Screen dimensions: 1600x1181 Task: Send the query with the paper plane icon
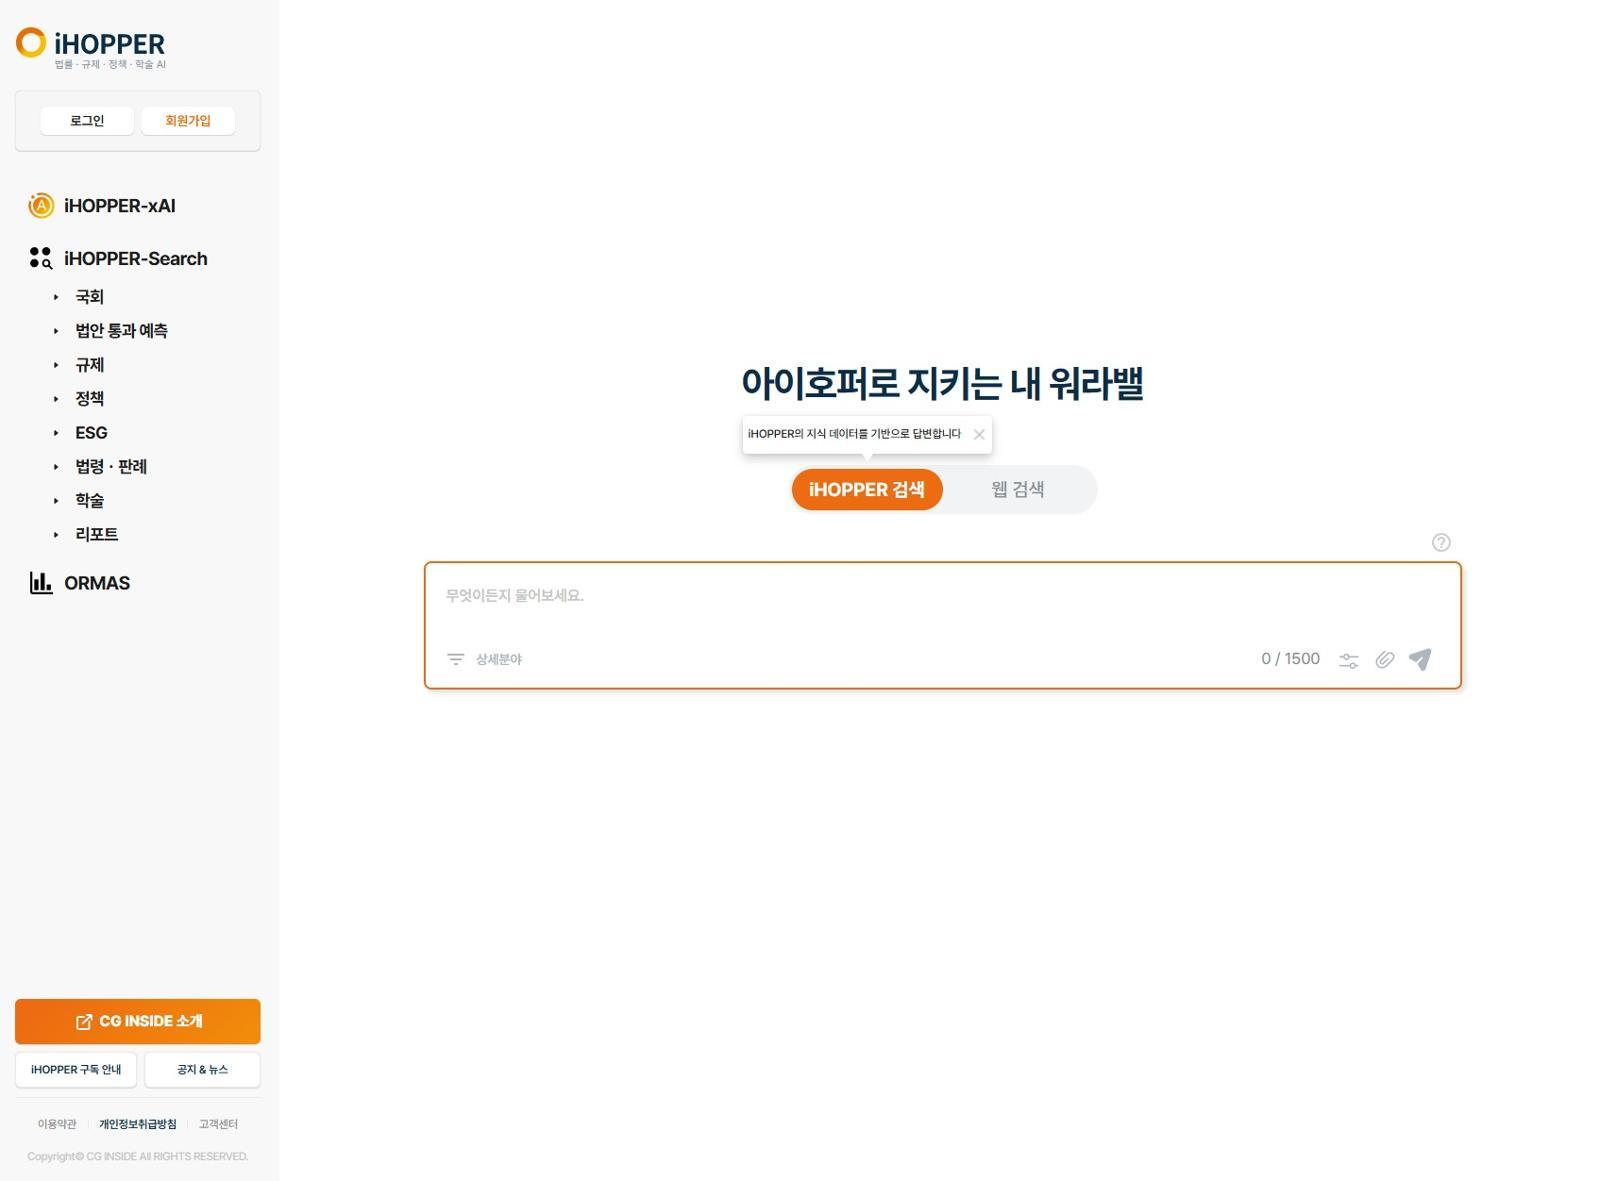1420,659
